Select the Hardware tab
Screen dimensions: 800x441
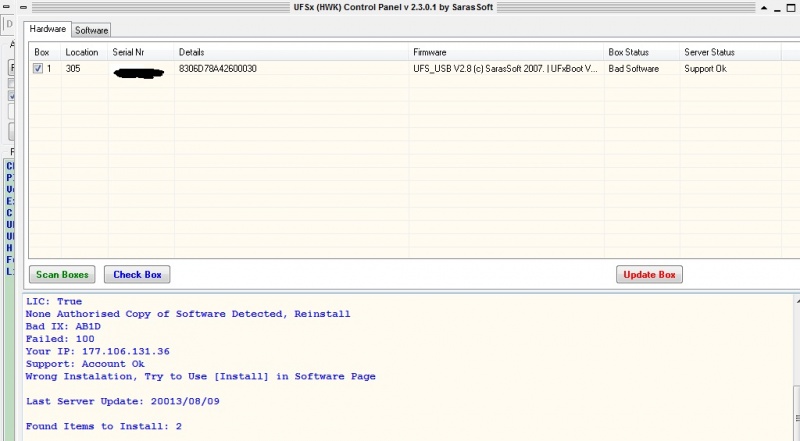(47, 30)
